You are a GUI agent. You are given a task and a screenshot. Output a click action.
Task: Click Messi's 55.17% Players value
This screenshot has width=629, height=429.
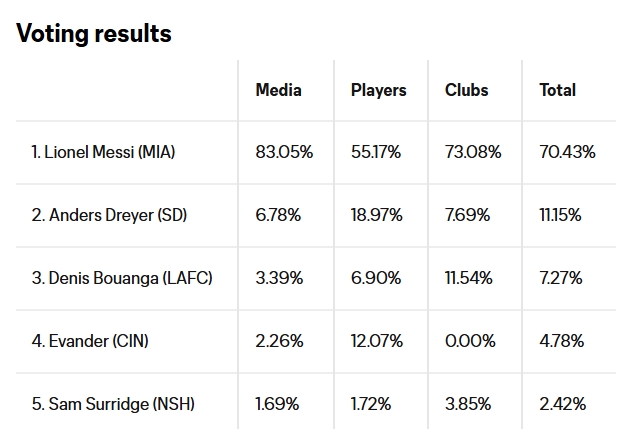coord(375,152)
